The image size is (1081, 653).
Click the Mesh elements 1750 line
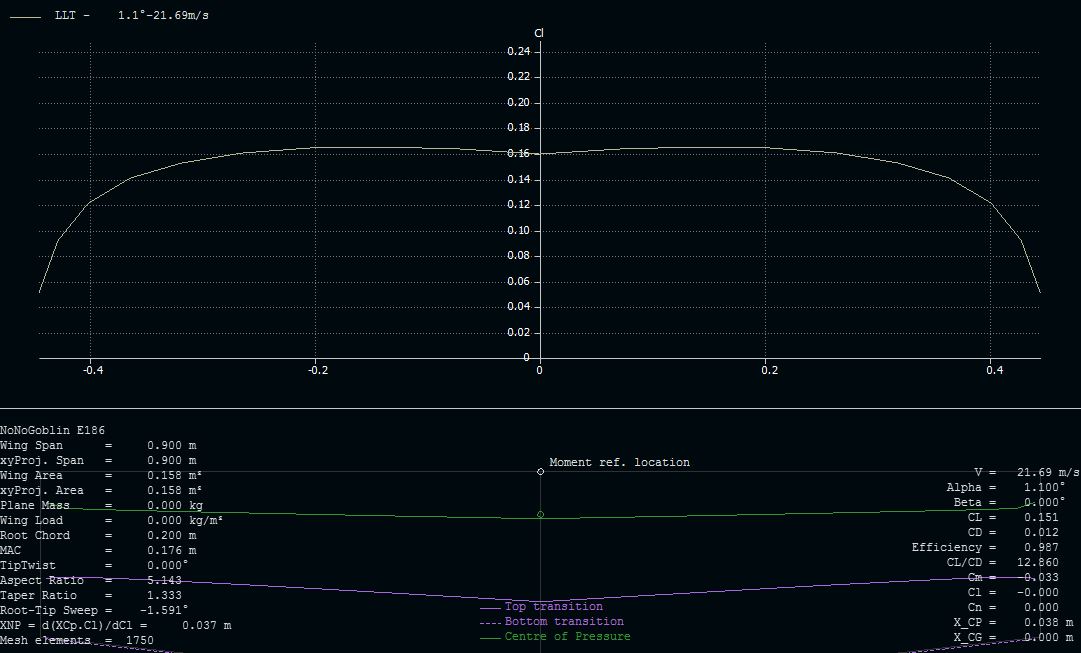[x=77, y=640]
